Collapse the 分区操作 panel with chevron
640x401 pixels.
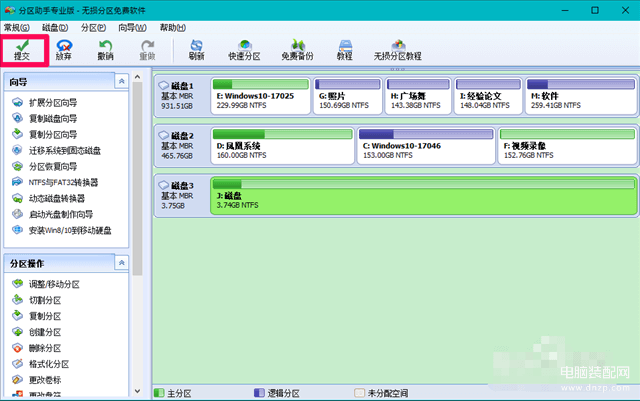[122, 263]
